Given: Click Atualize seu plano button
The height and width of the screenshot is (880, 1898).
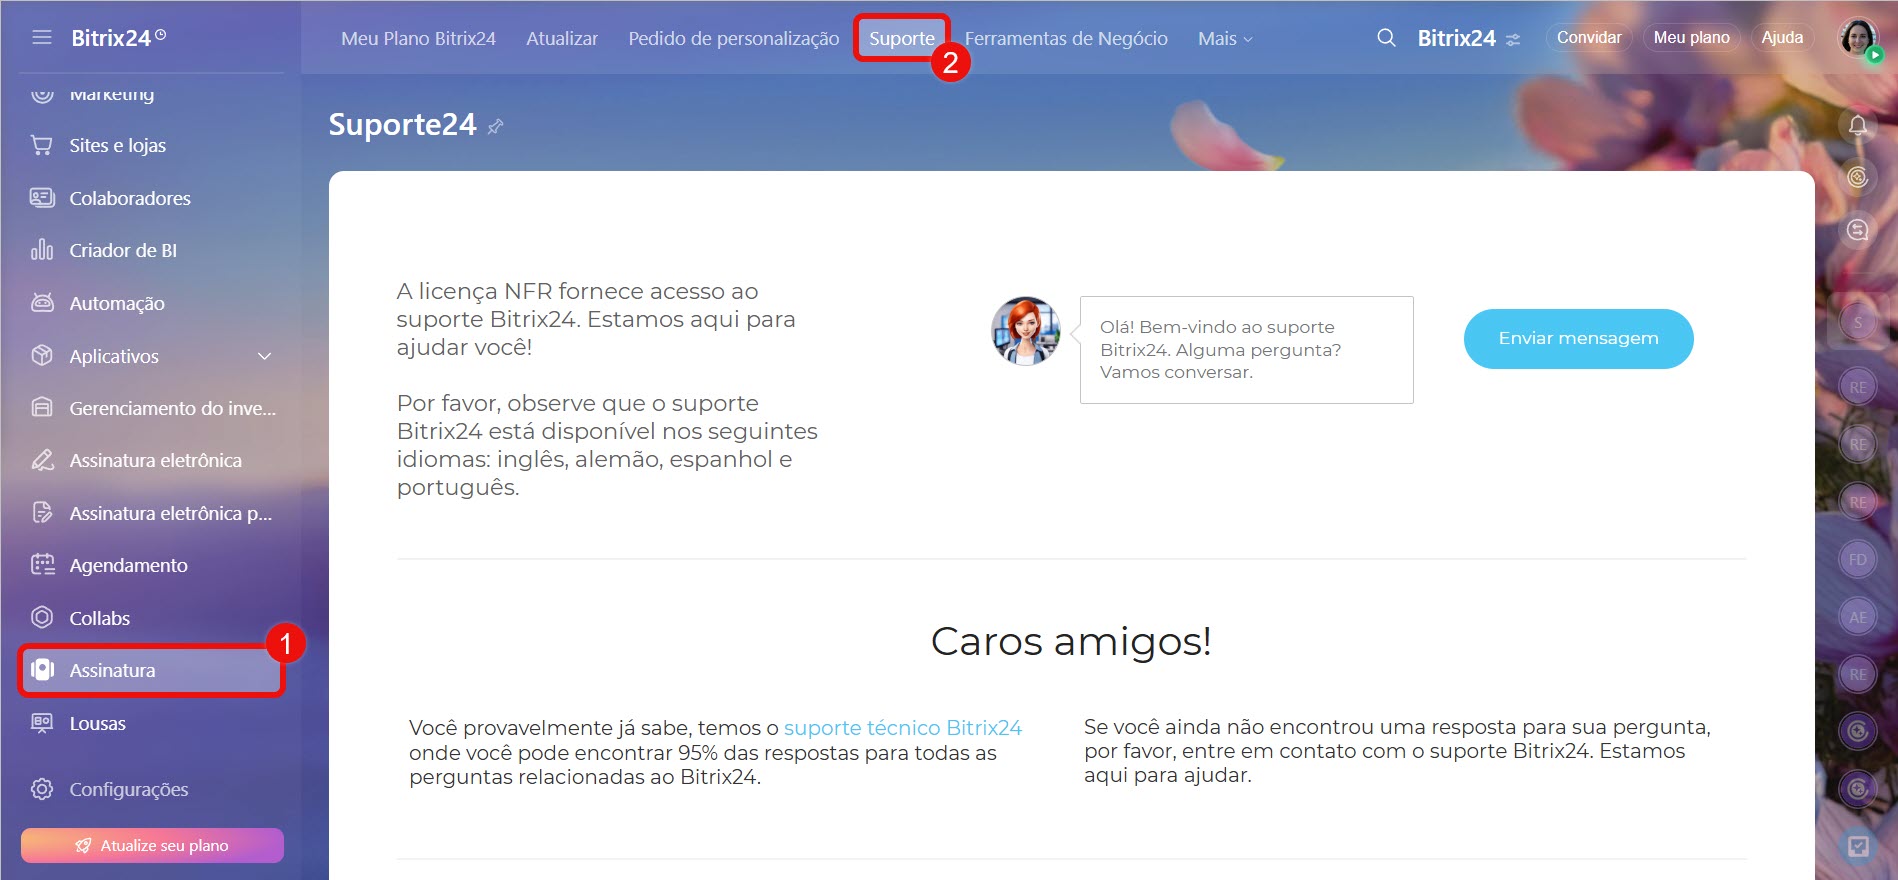Looking at the screenshot, I should click(x=152, y=845).
